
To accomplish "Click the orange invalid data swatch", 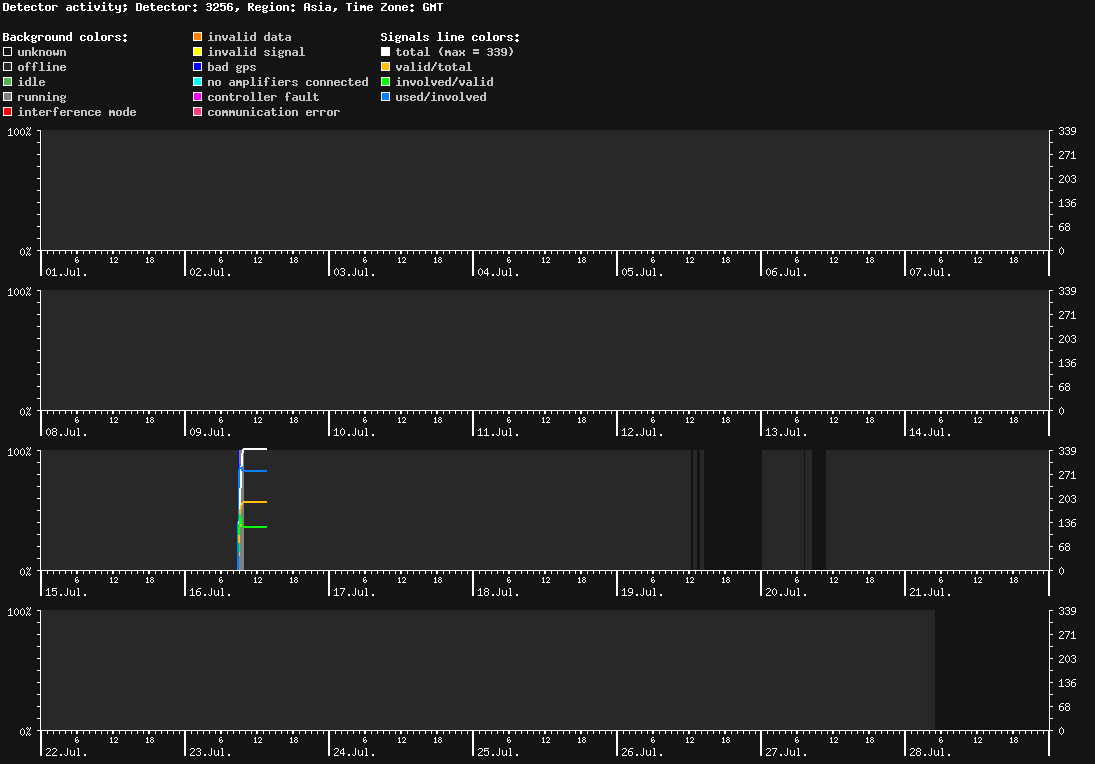I will pos(198,36).
